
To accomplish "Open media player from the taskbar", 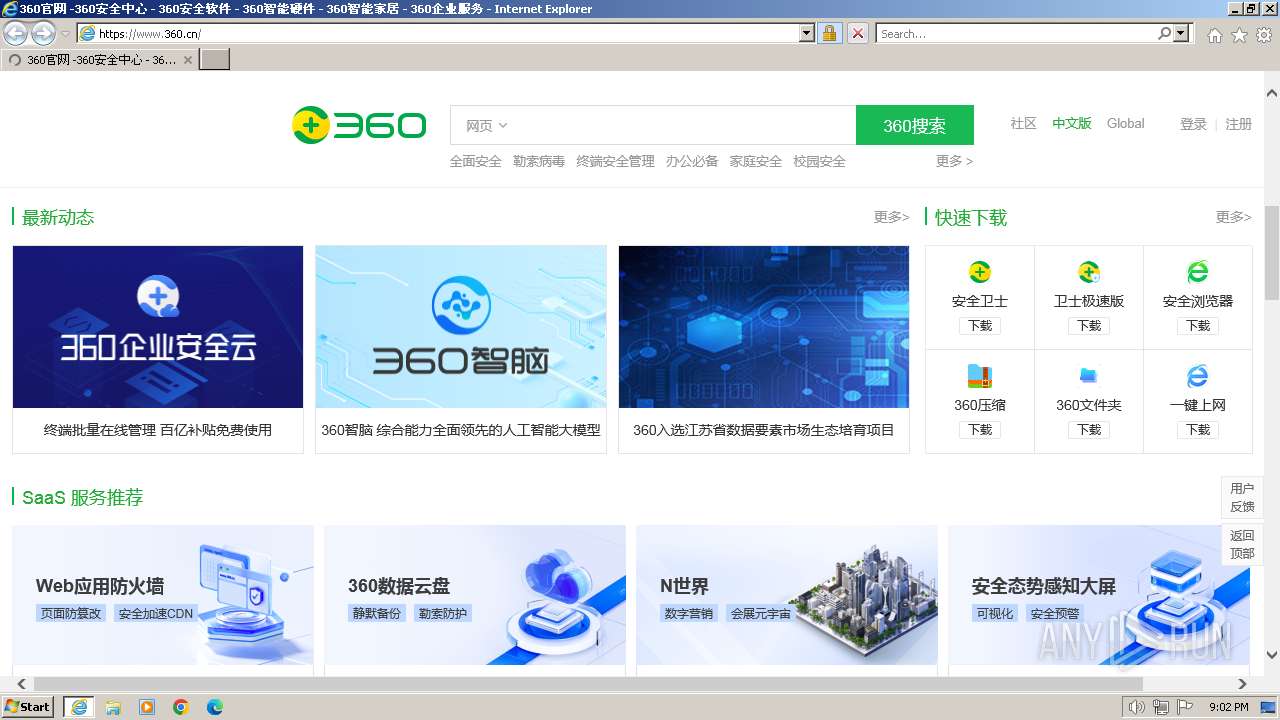I will pos(147,707).
